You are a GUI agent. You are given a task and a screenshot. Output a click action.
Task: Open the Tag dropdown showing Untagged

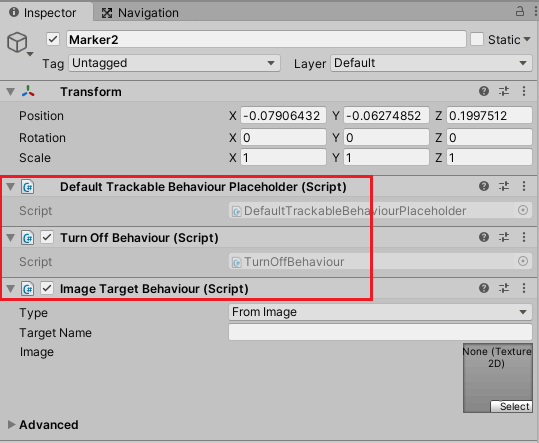pos(174,63)
